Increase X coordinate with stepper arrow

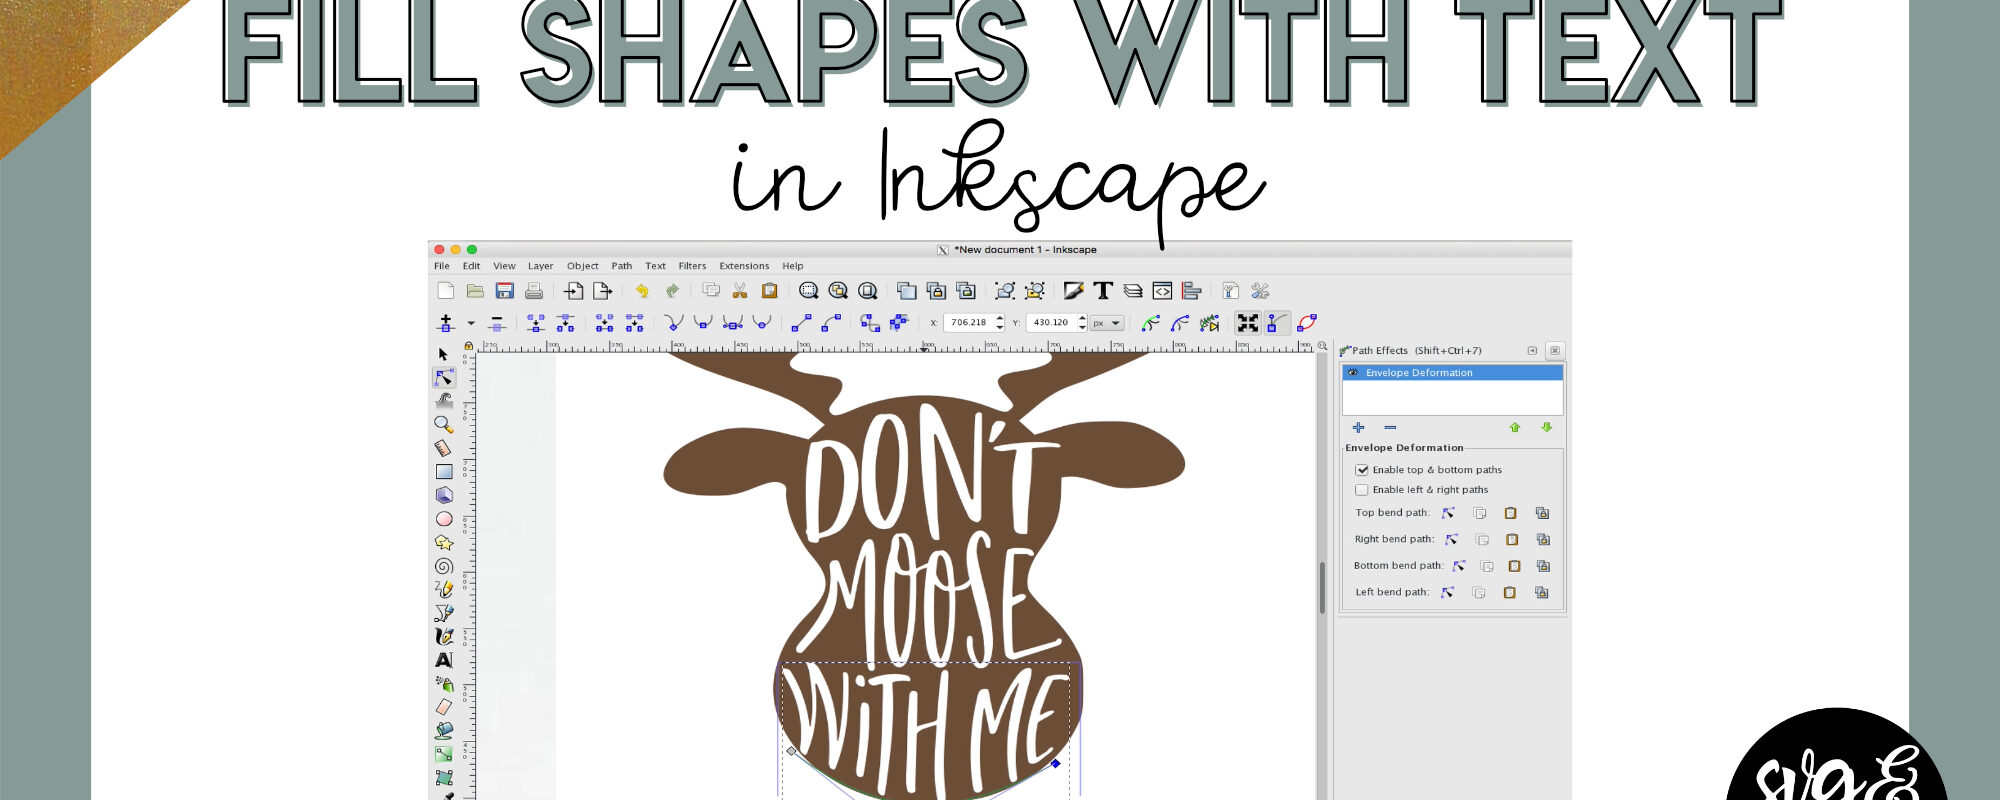coord(1000,319)
